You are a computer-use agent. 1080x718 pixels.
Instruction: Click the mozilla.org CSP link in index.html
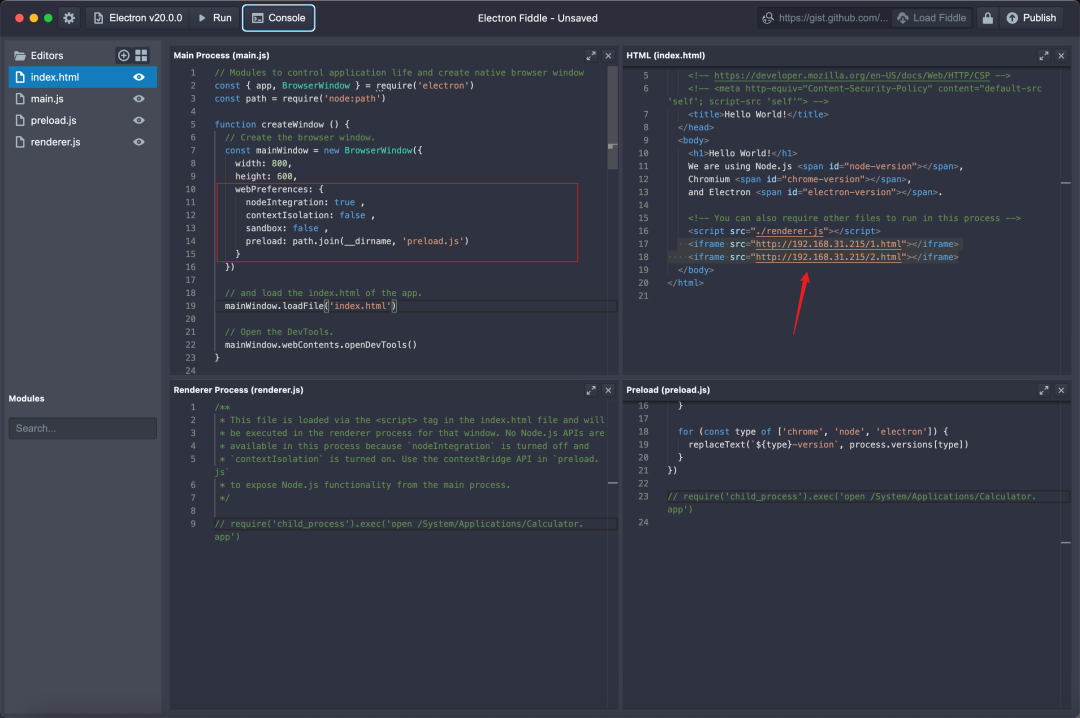point(851,76)
